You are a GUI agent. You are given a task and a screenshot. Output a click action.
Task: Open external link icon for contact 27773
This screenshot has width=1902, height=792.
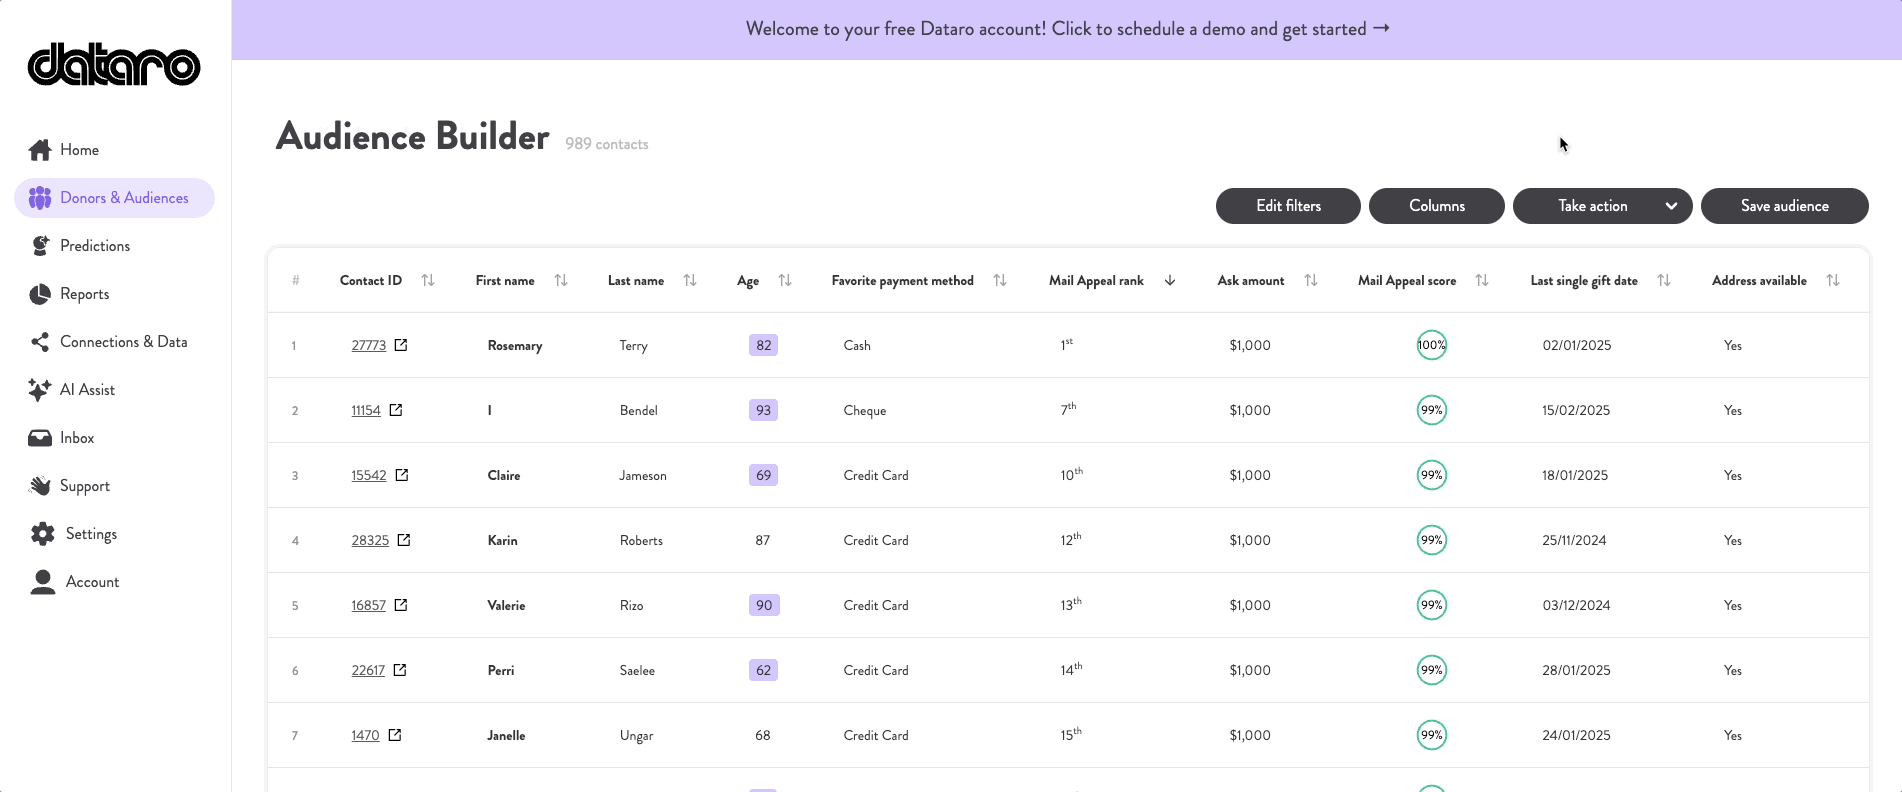pos(401,345)
